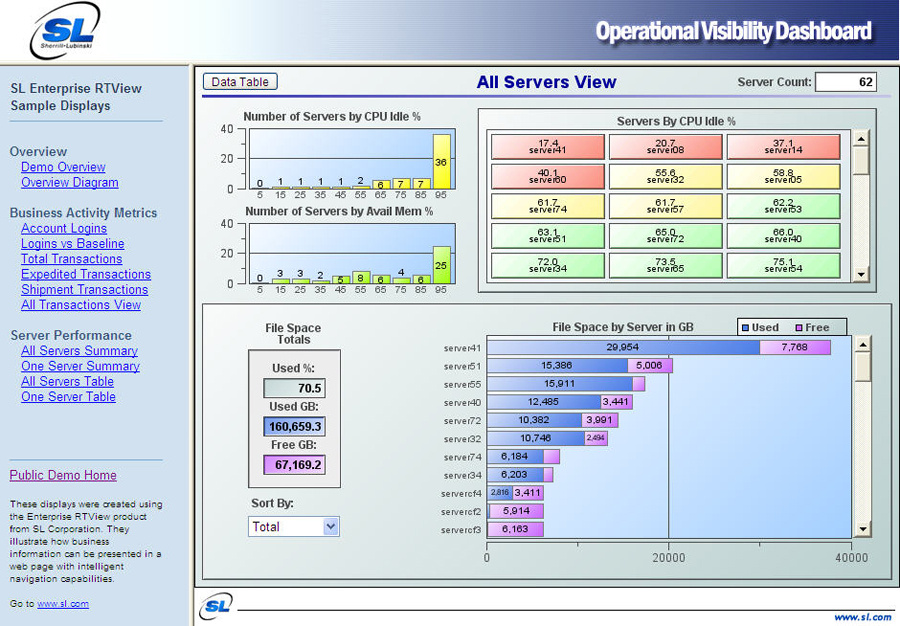Open the server14 tile showing 37.1
Viewport: 900px width, 626px height.
783,147
